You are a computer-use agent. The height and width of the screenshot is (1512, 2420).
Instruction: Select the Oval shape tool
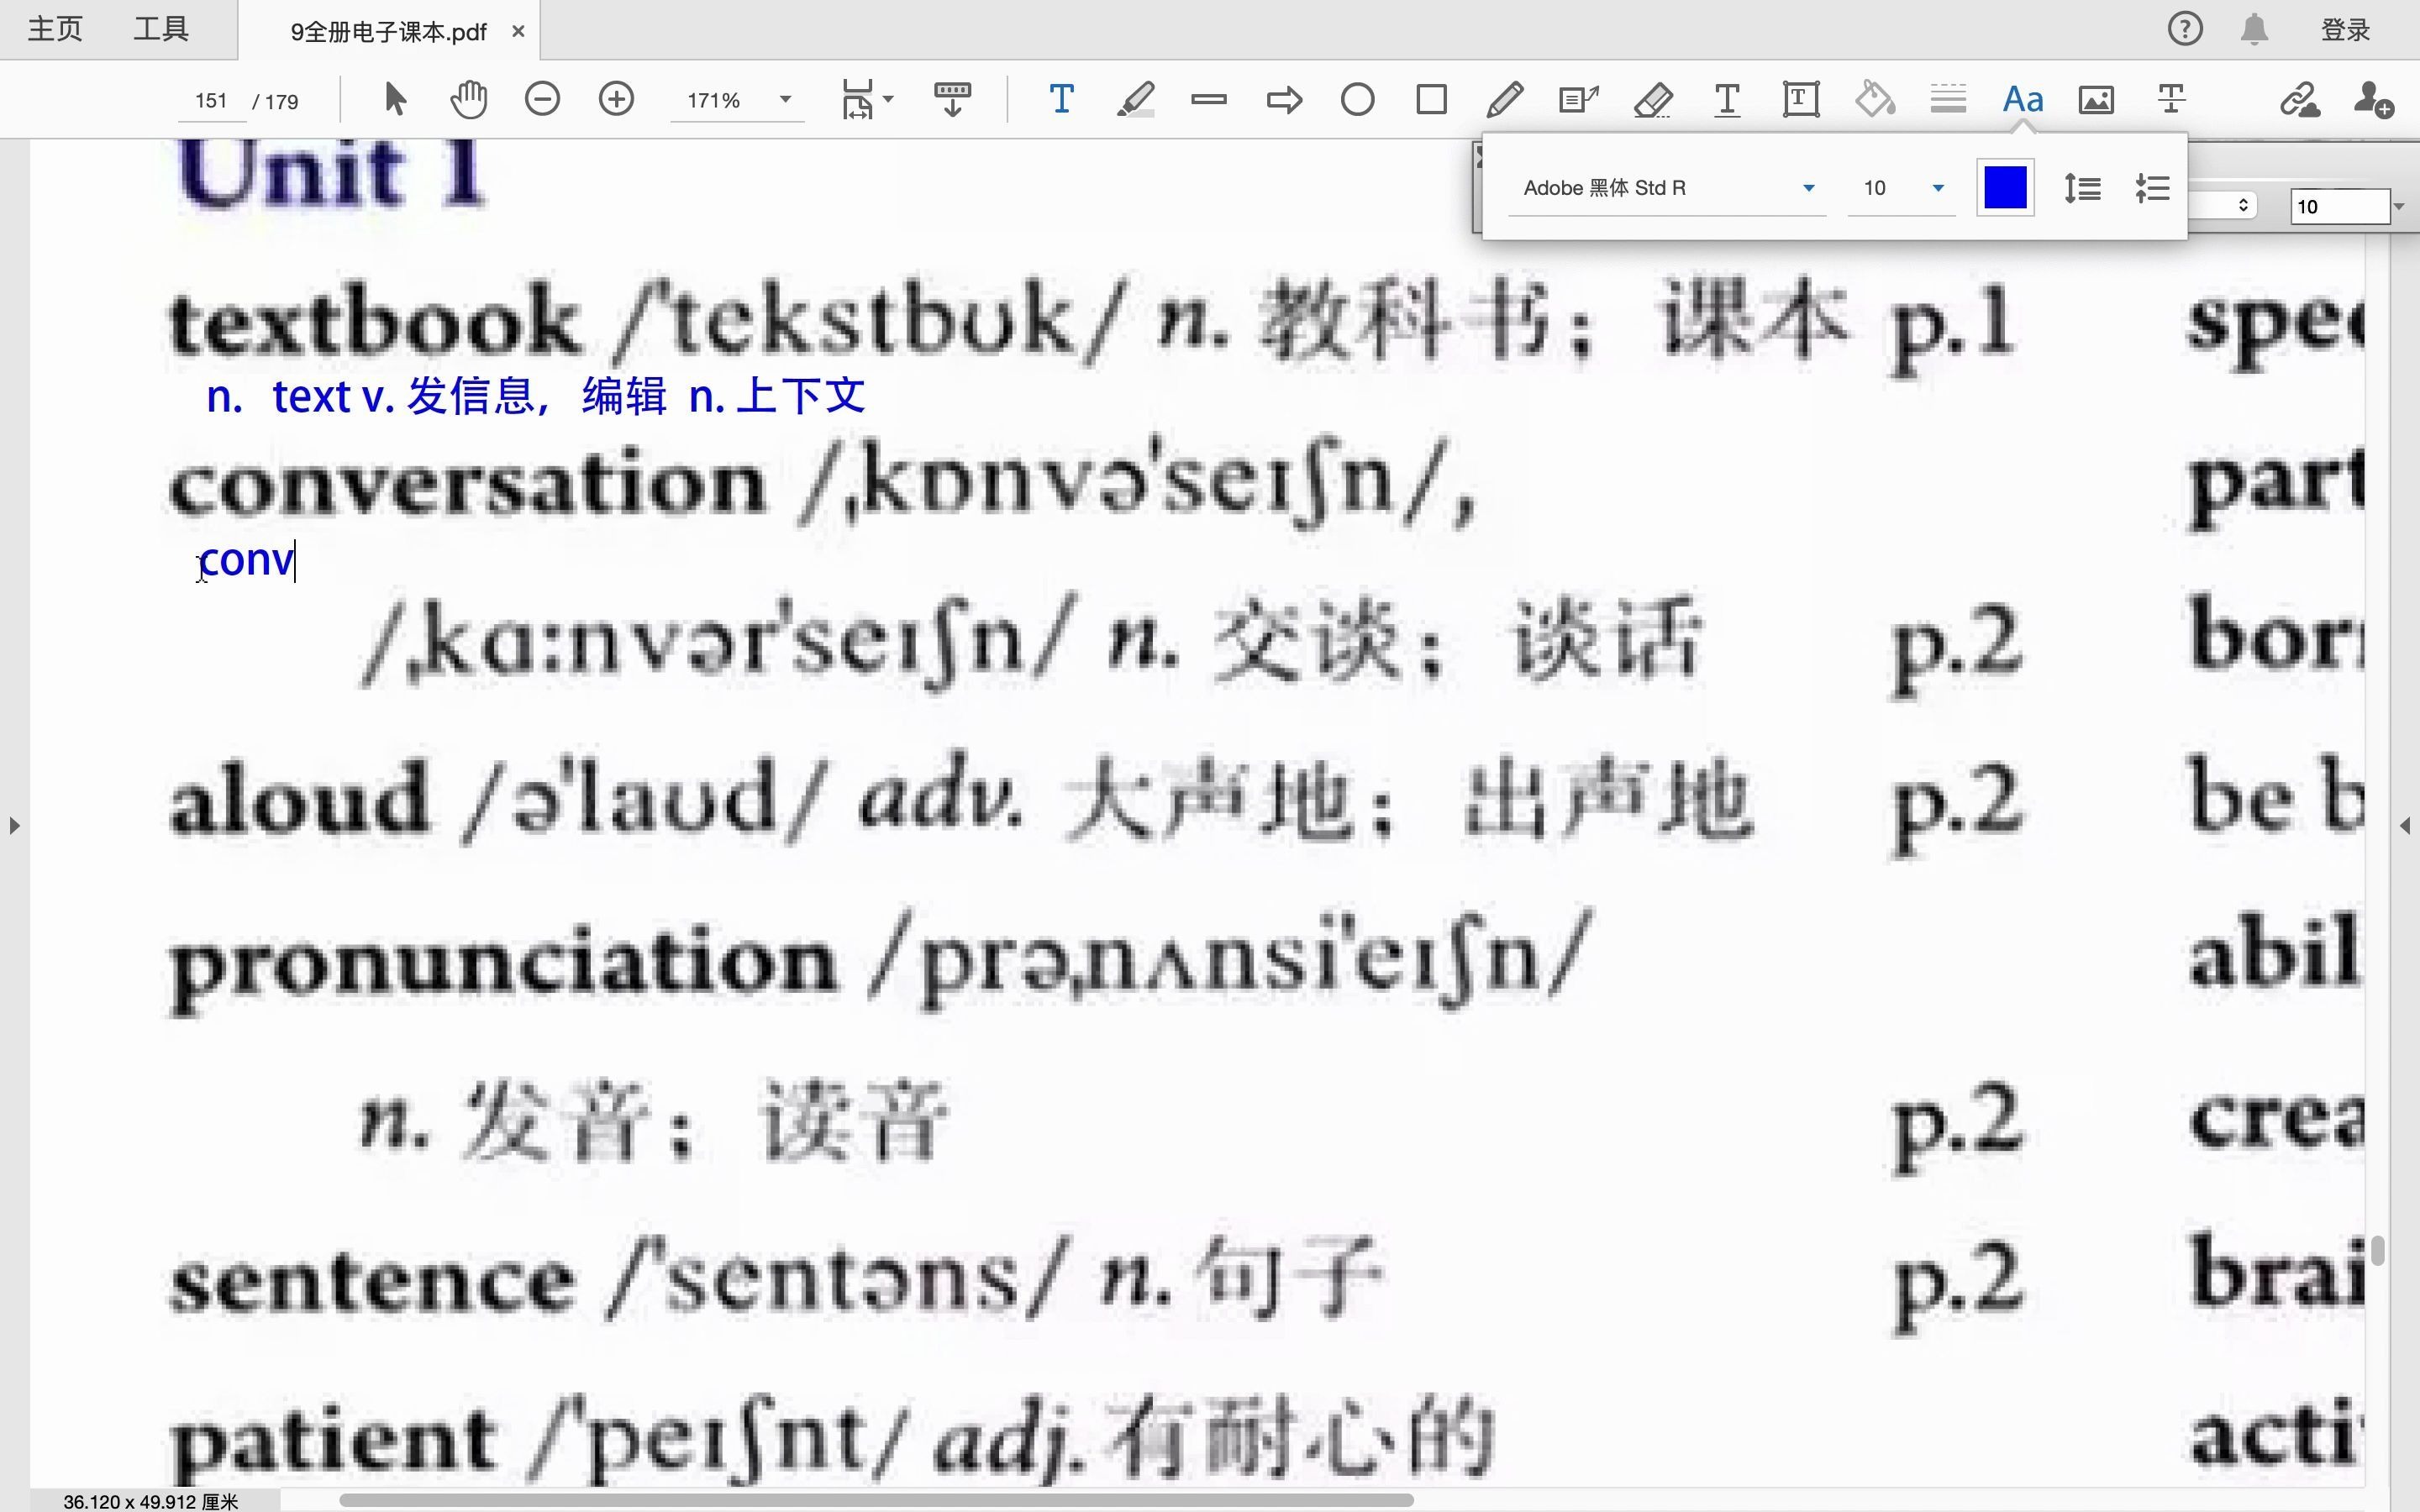click(x=1356, y=99)
